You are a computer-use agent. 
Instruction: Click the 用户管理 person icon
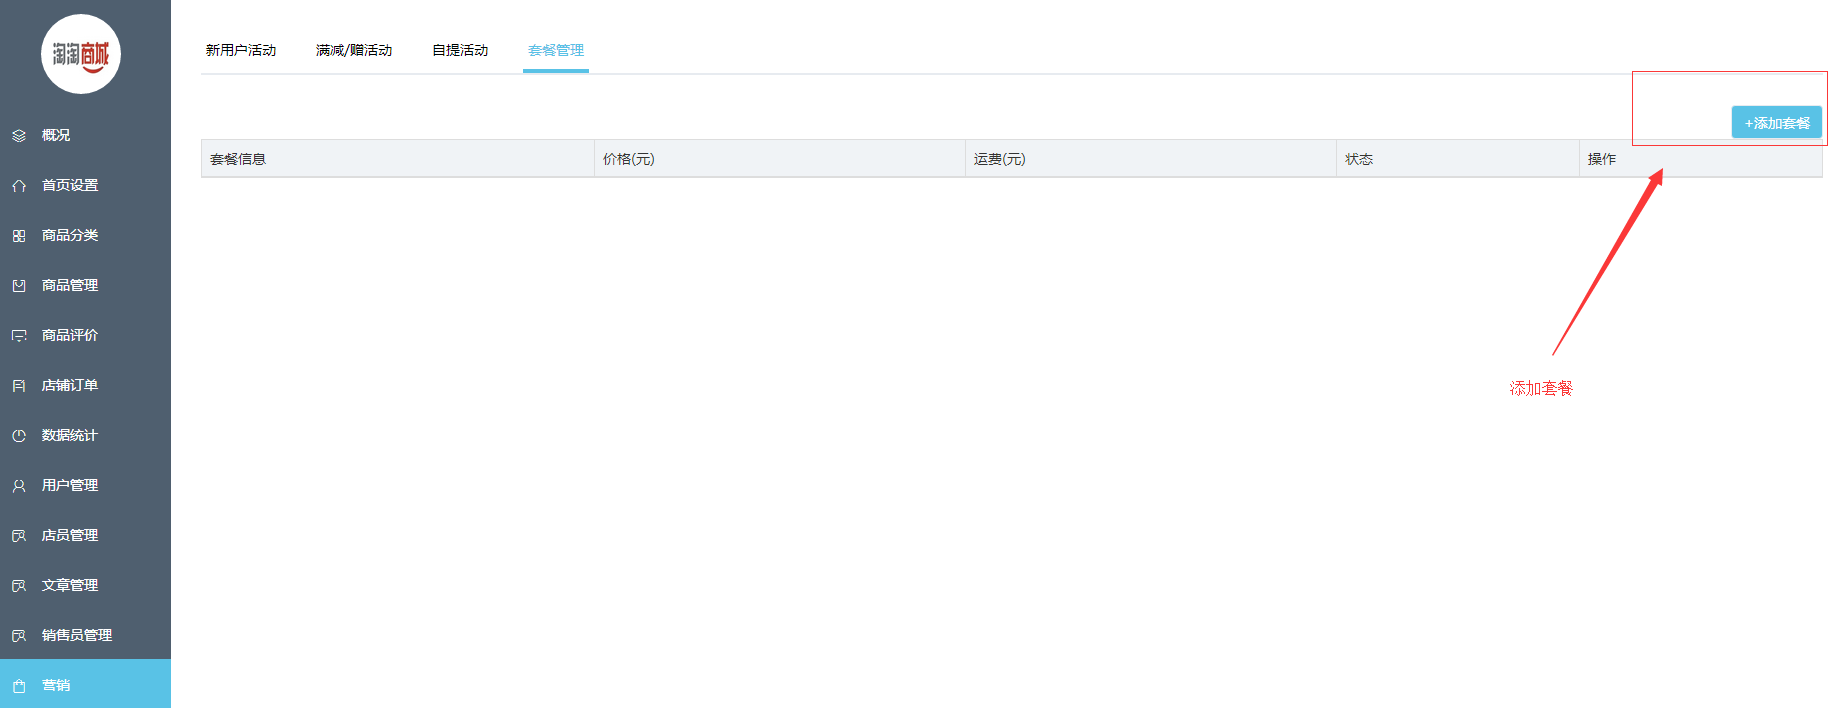19,485
